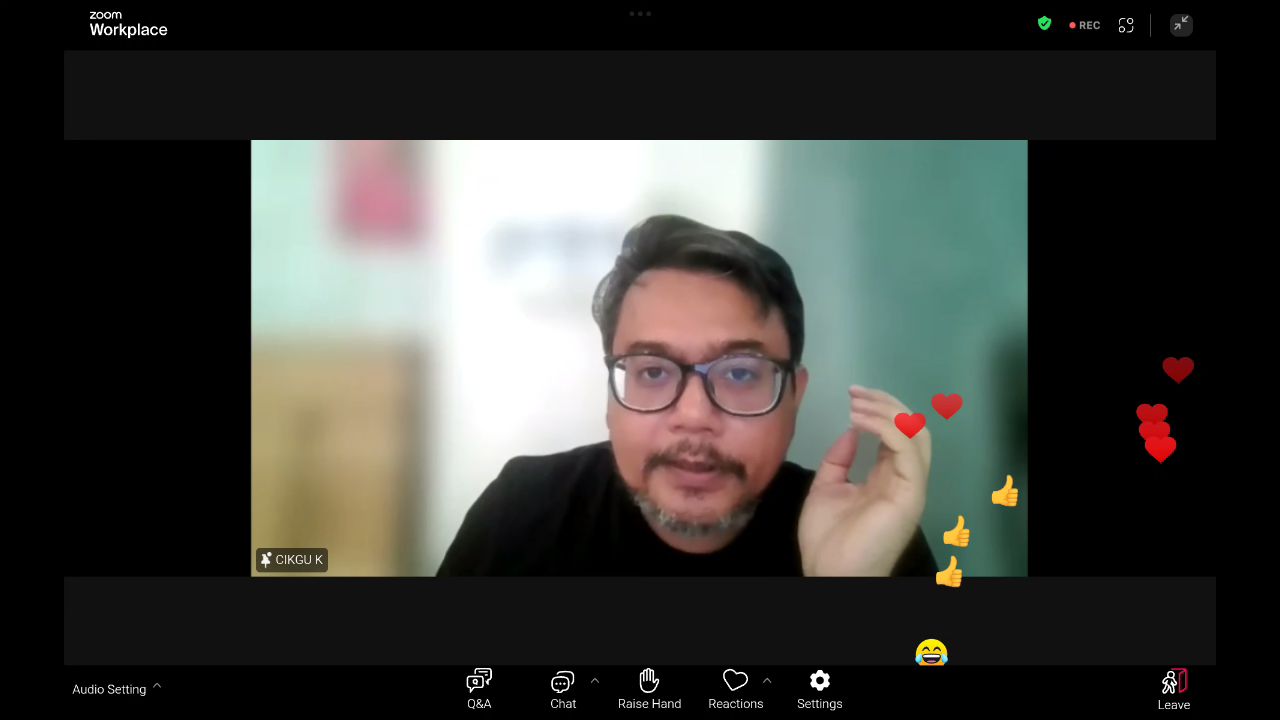Open the Reactions heart icon
This screenshot has height=720, width=1280.
coord(735,681)
